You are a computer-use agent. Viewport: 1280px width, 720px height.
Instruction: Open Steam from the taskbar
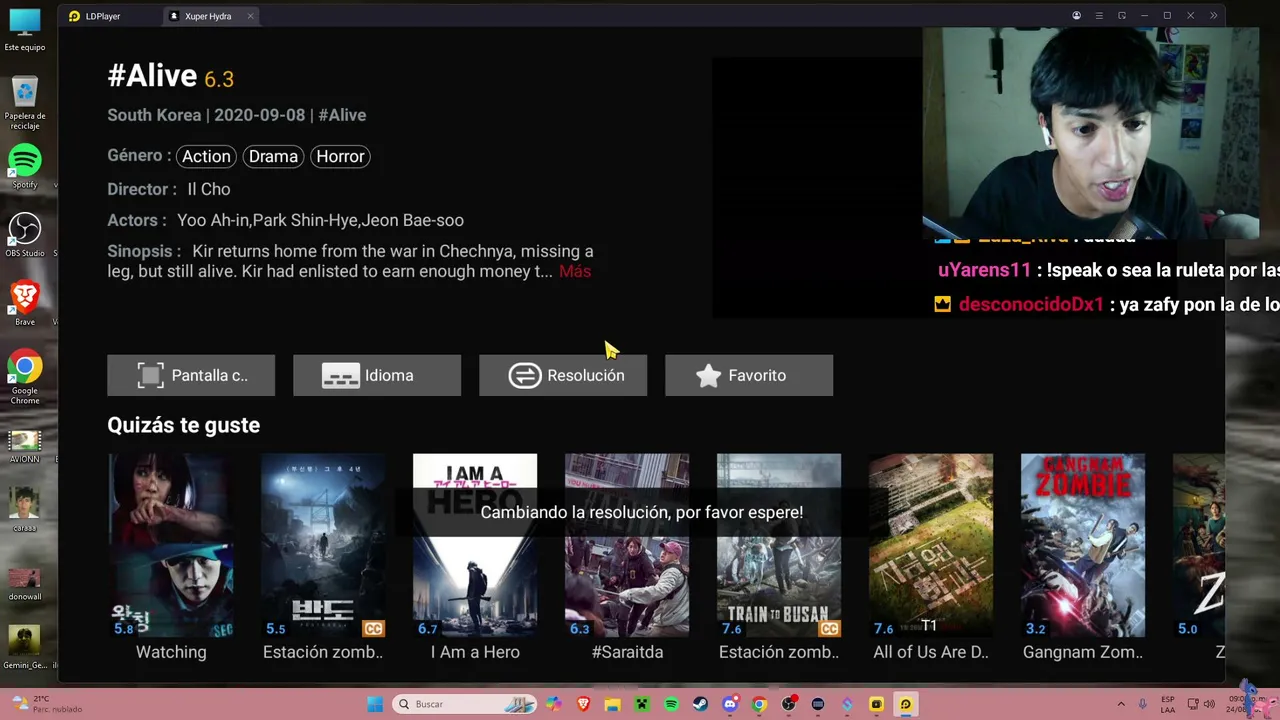tap(701, 704)
